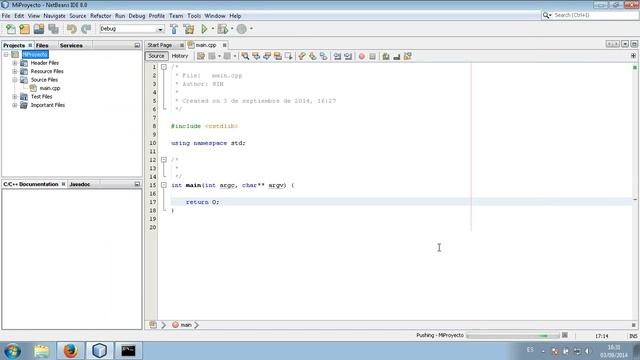Click the Shift Line Right icon
Viewport: 640px width, 360px height.
348,56
